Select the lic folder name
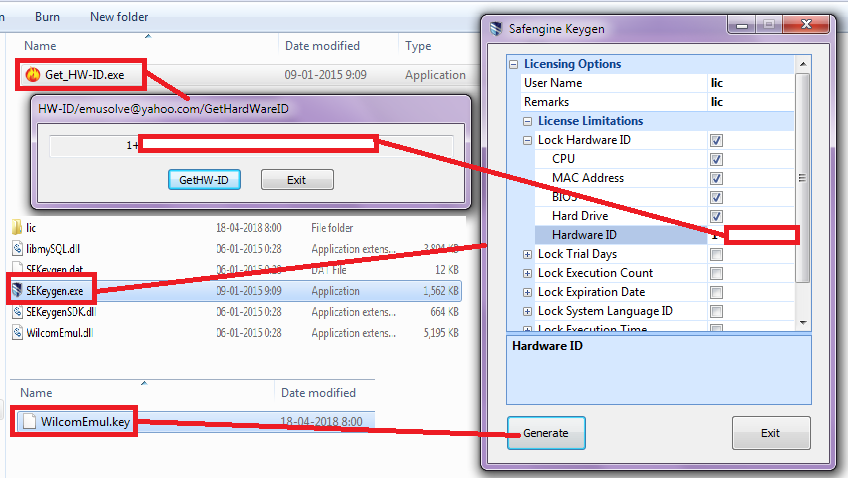The height and width of the screenshot is (478, 848). point(31,228)
